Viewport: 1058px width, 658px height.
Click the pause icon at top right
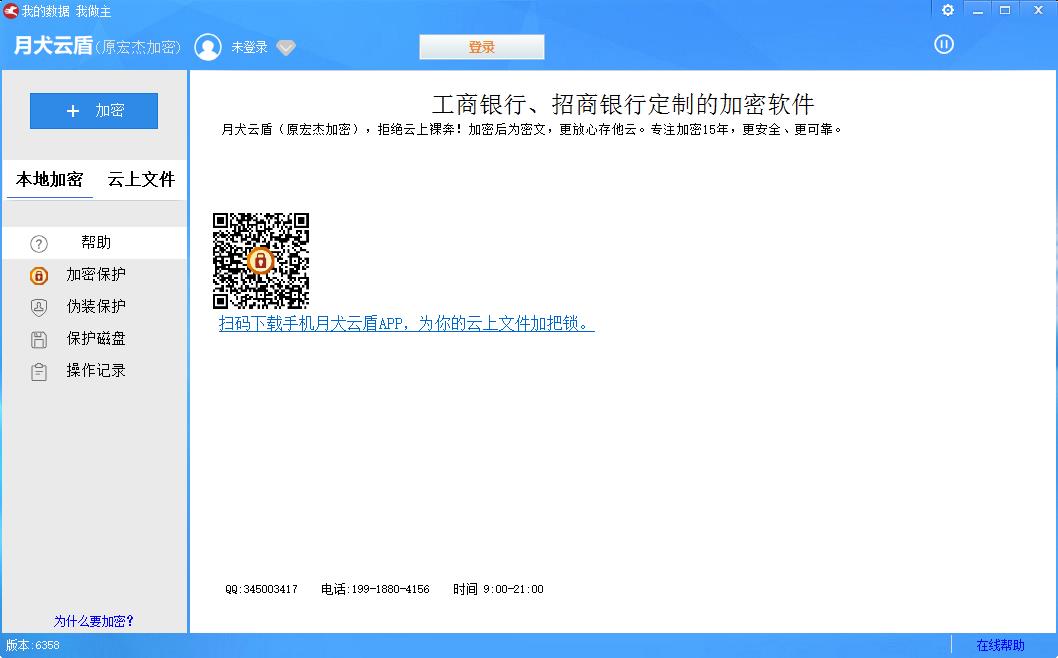pyautogui.click(x=943, y=44)
